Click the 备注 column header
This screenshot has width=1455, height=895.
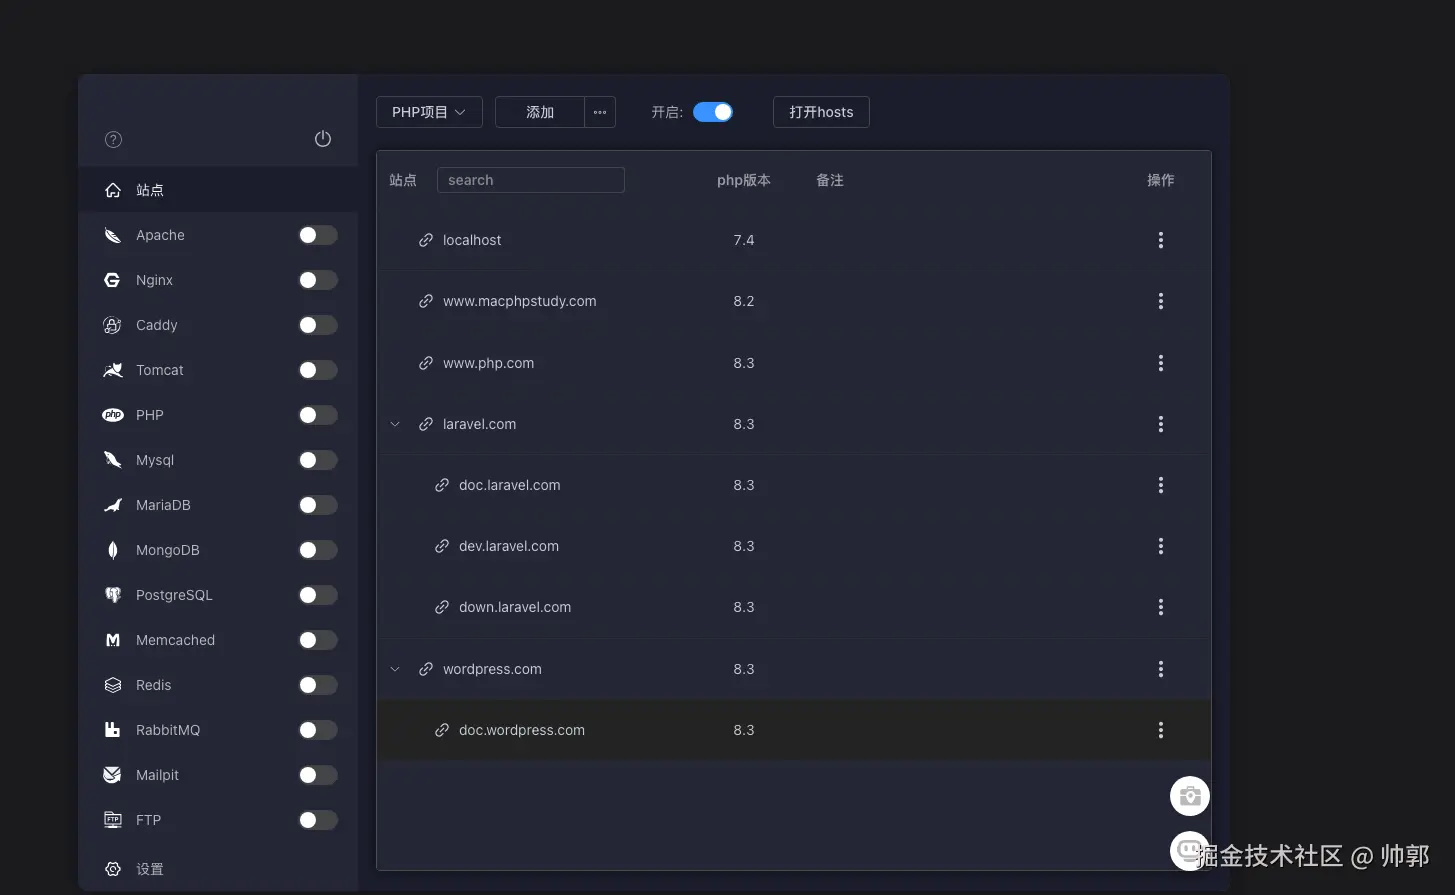(830, 180)
